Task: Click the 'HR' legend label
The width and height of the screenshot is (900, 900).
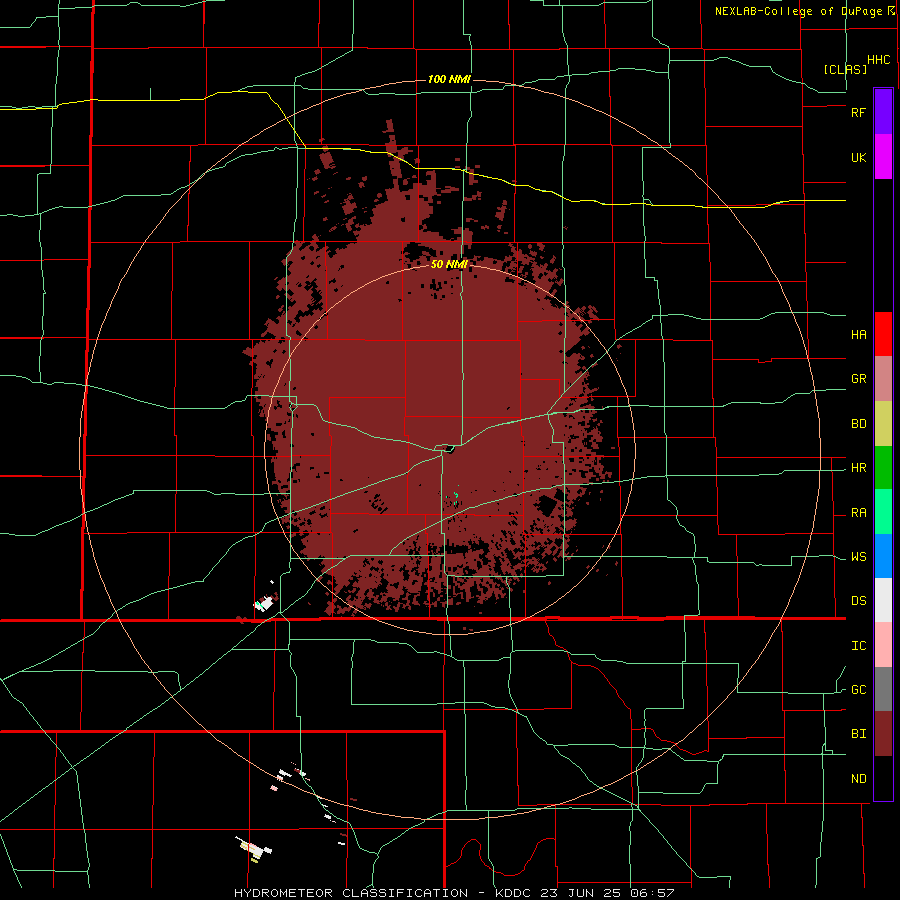Action: pyautogui.click(x=858, y=468)
